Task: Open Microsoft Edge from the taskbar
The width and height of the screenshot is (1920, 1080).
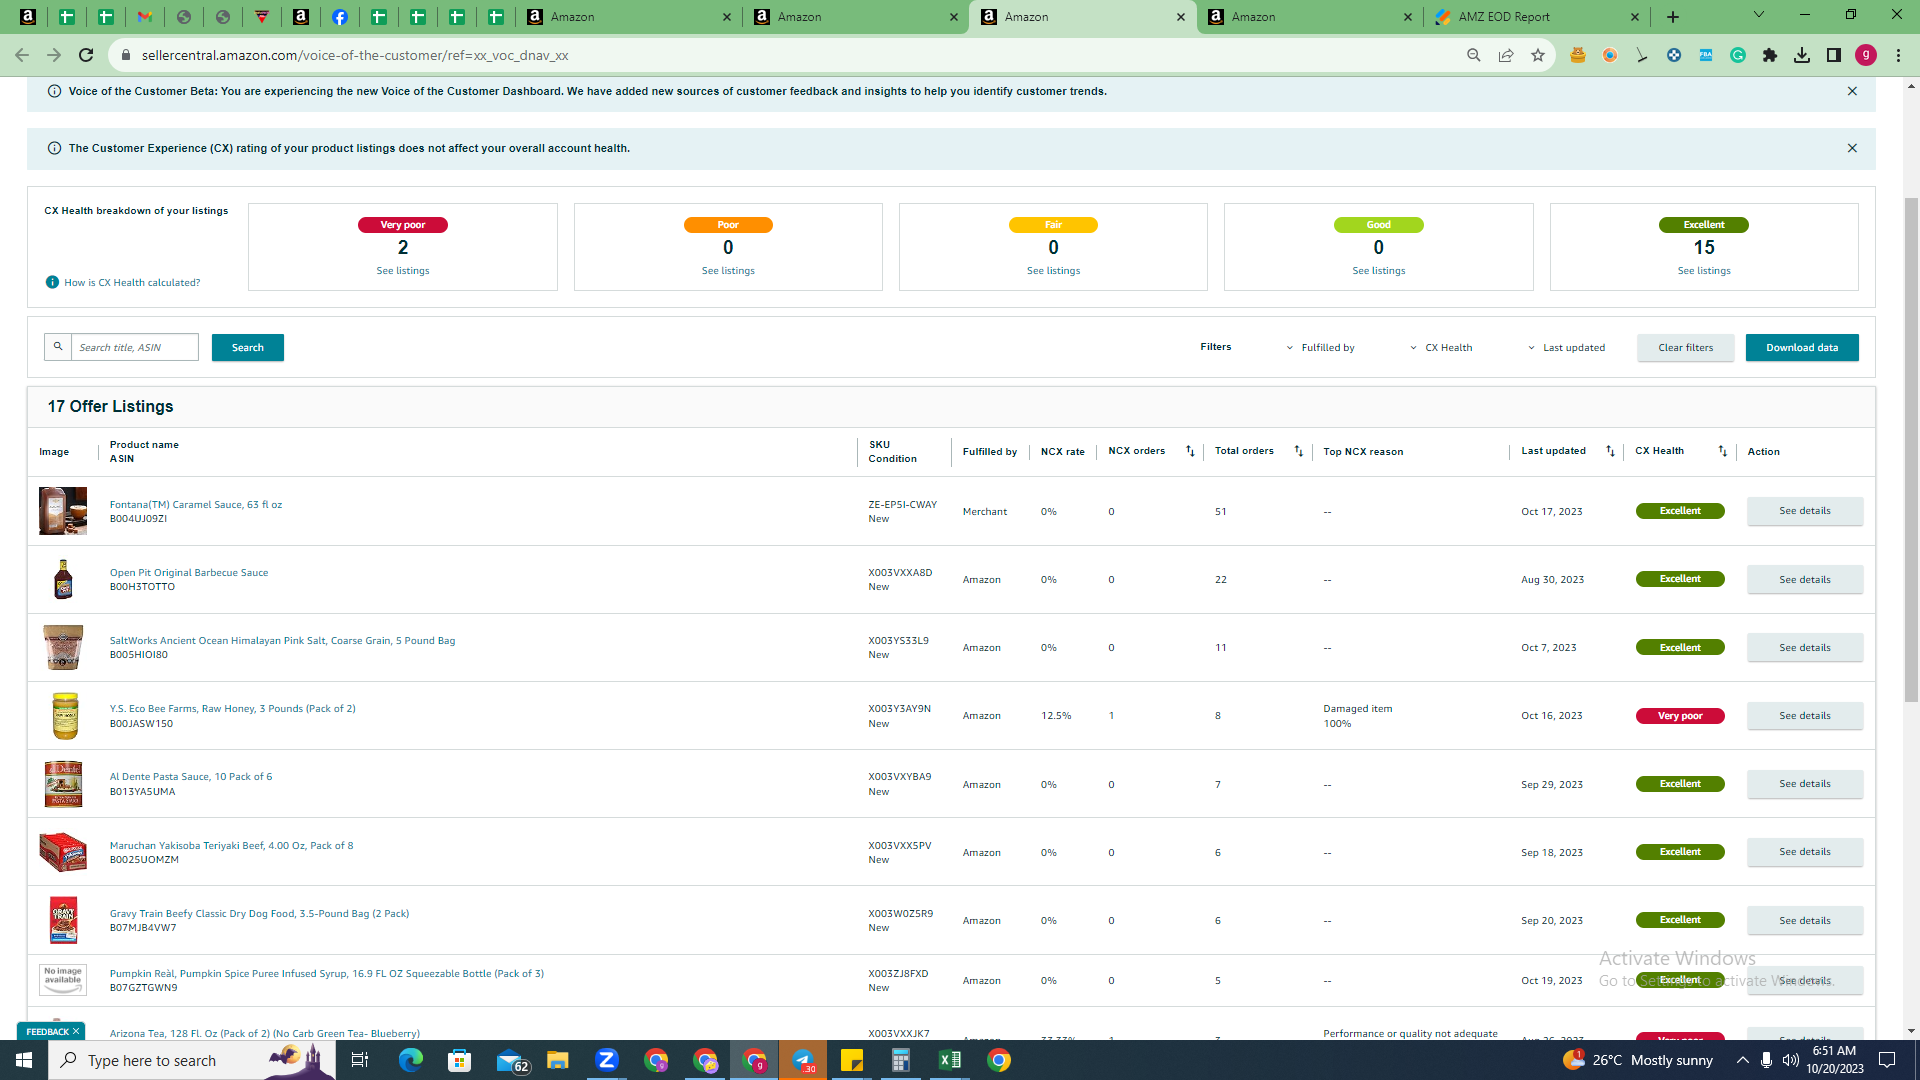Action: coord(410,1060)
